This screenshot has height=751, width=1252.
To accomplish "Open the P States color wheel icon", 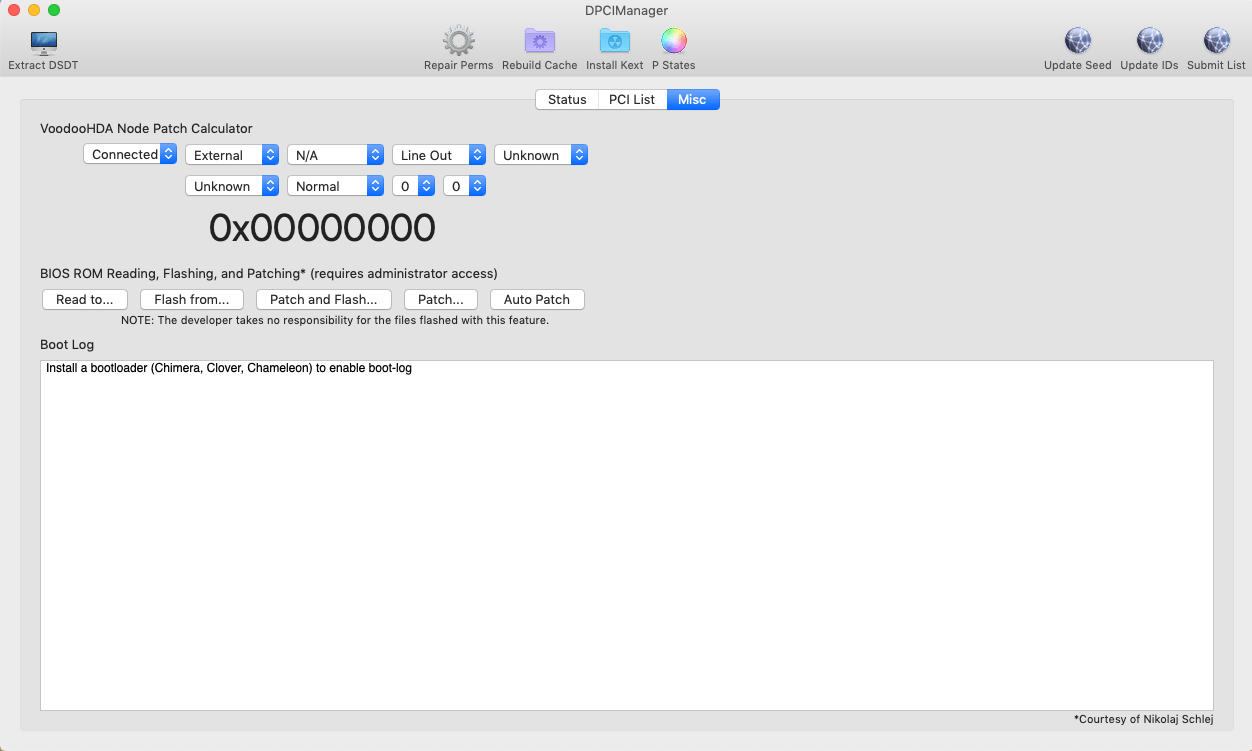I will tap(674, 42).
